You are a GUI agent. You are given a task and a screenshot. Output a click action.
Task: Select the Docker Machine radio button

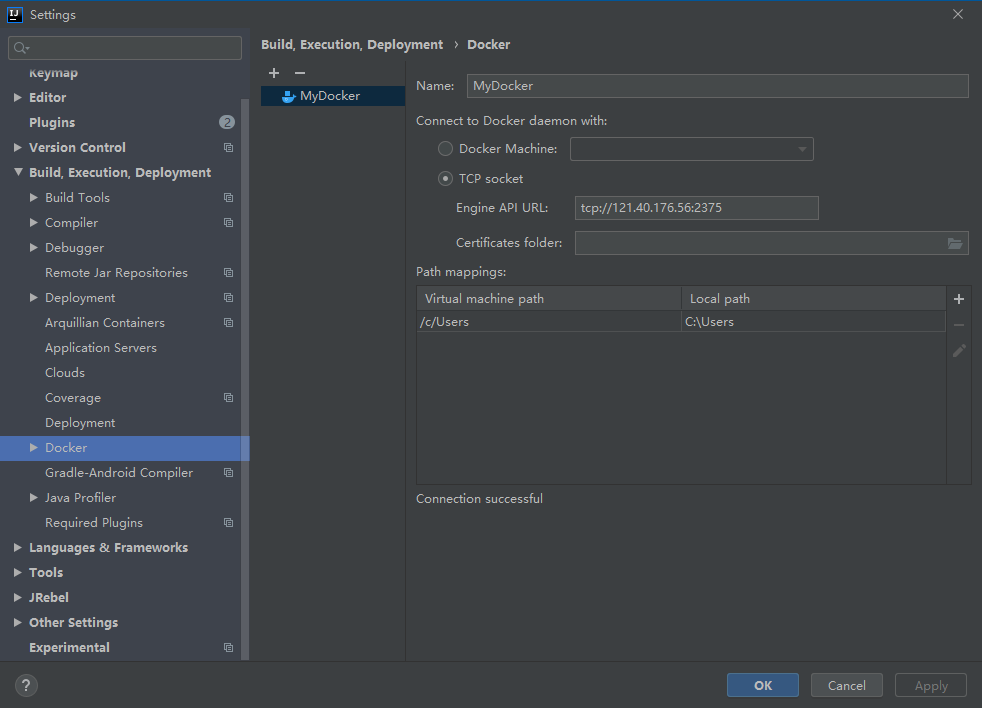pyautogui.click(x=445, y=148)
